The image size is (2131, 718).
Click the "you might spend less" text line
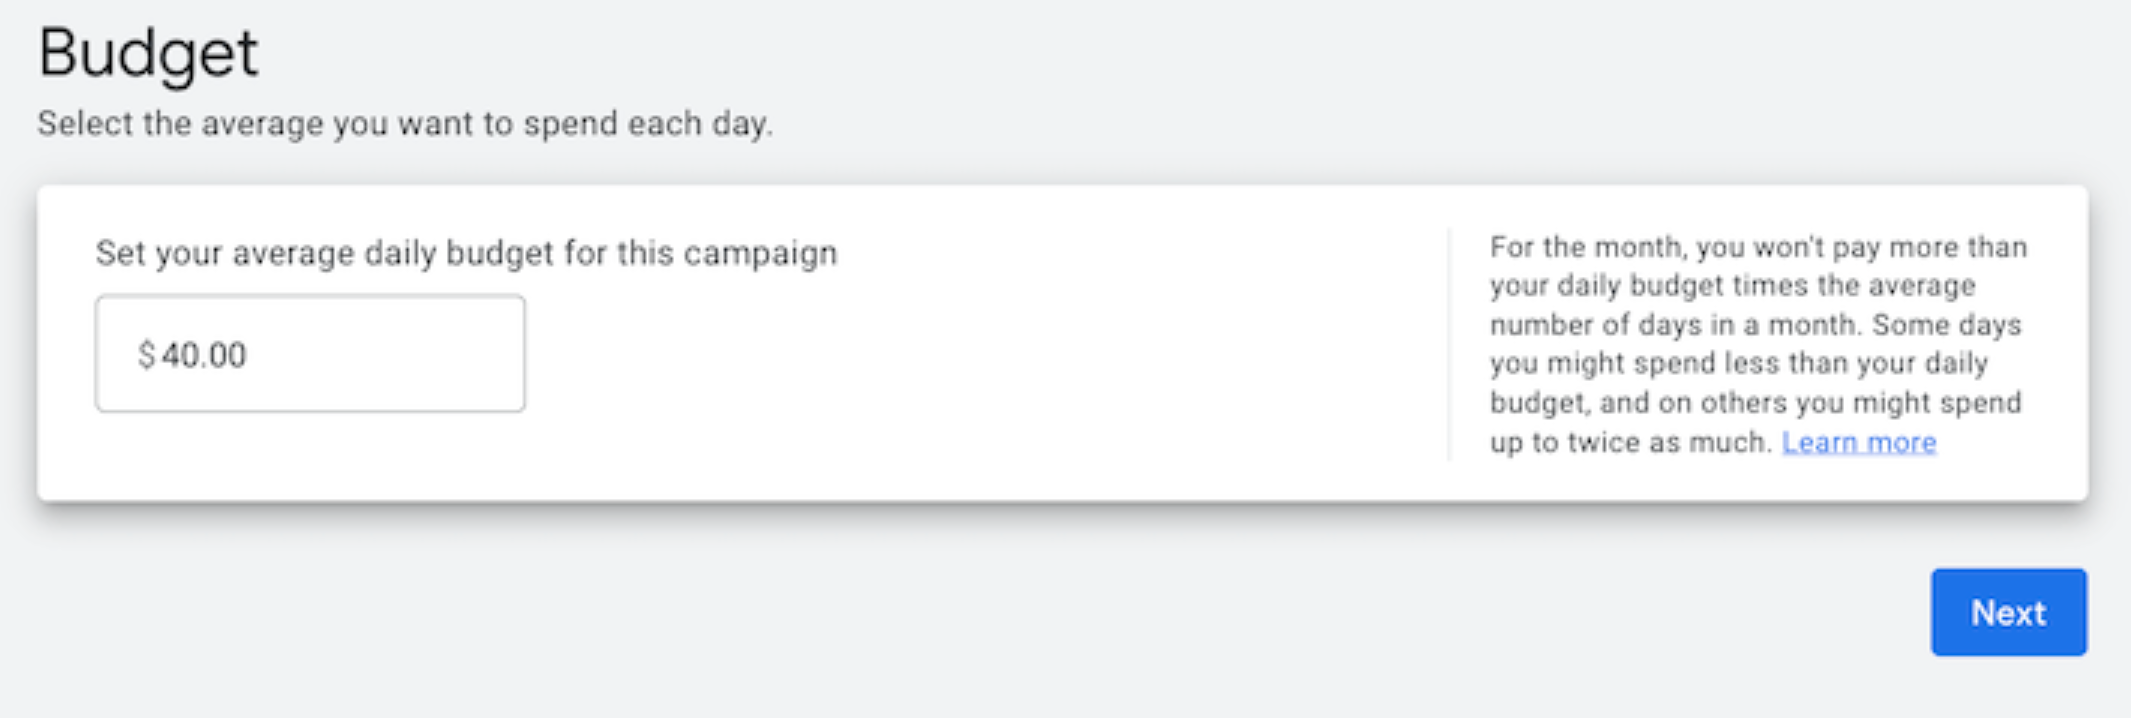(x=1738, y=363)
